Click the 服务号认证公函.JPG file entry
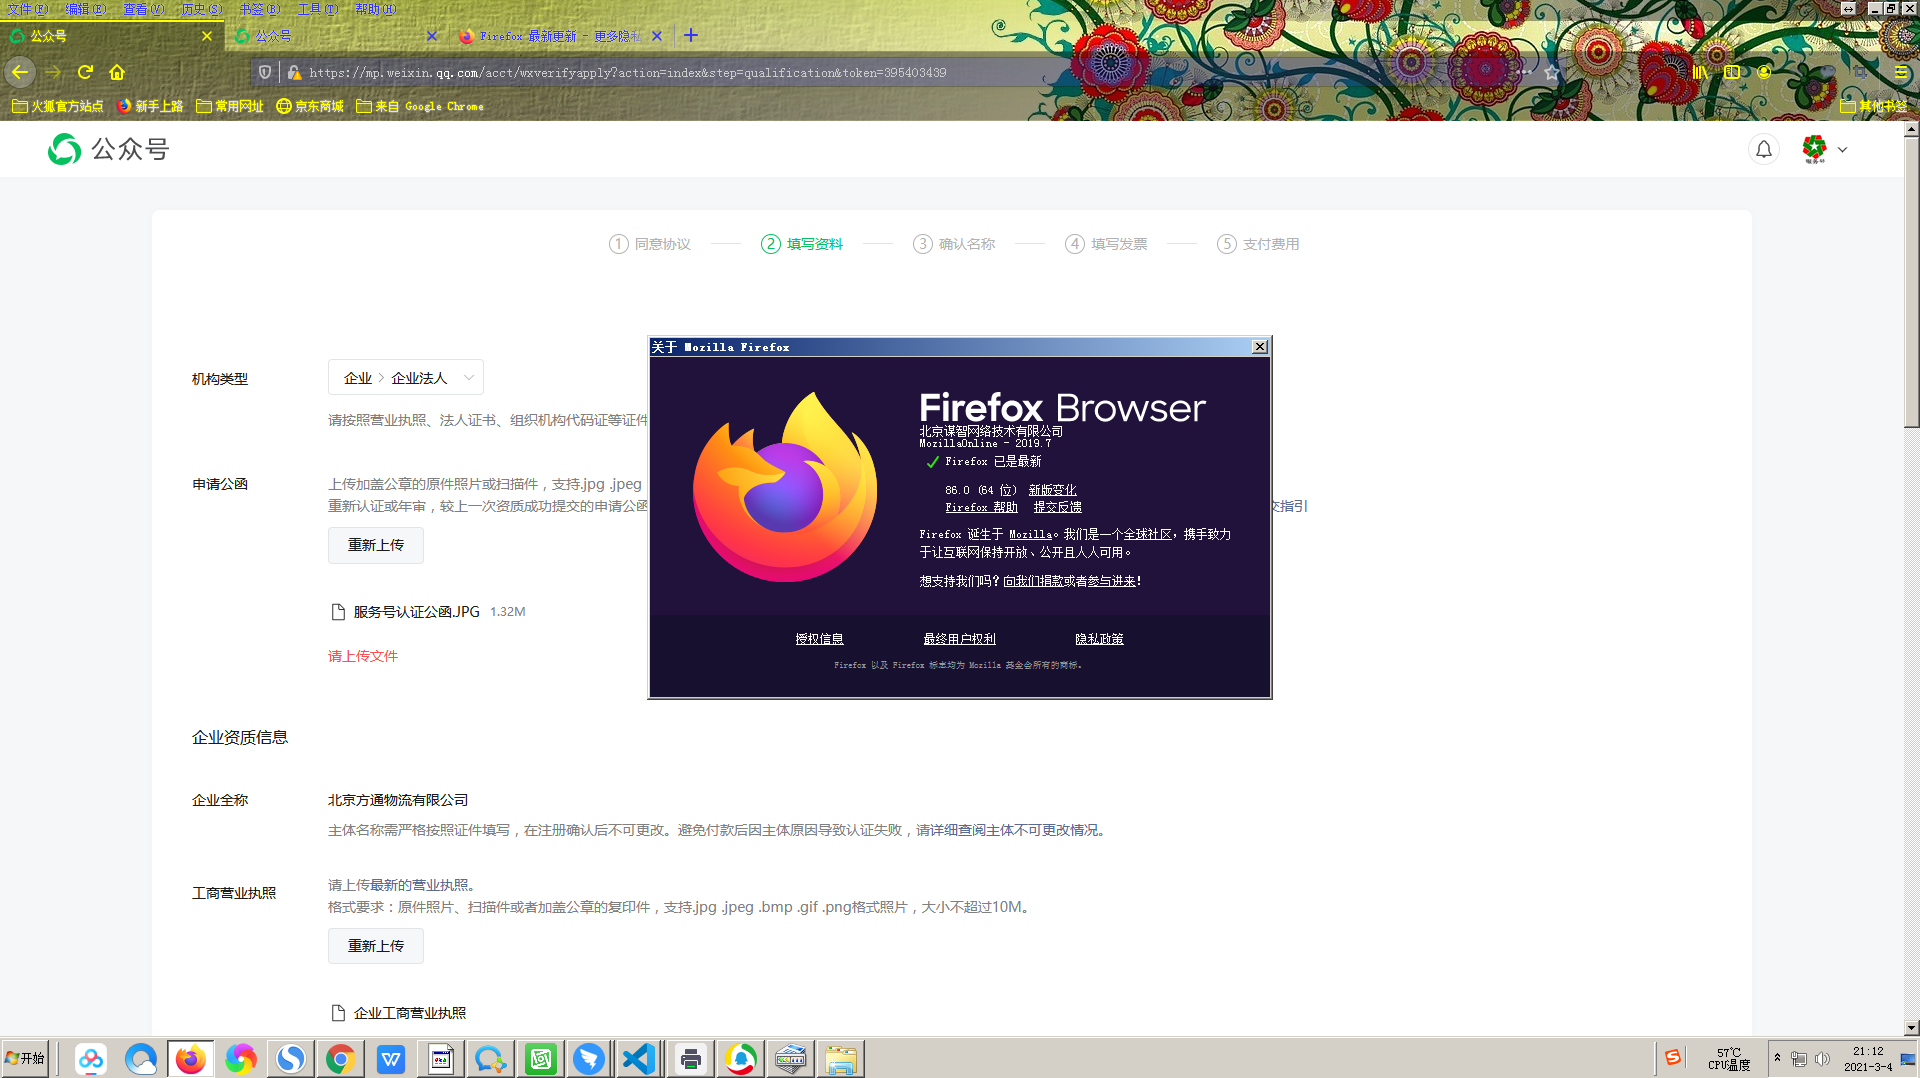Viewport: 1920px width, 1078px height. pos(427,612)
